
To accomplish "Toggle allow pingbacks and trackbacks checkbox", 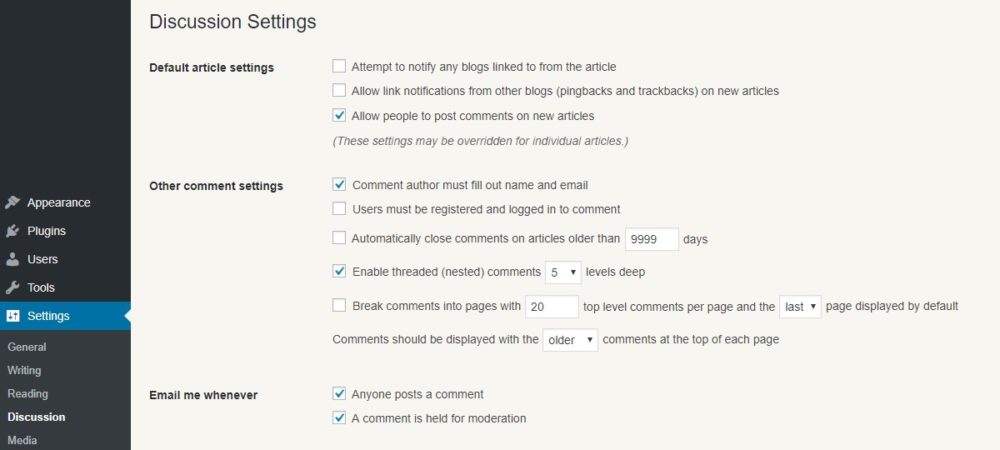I will [x=339, y=91].
